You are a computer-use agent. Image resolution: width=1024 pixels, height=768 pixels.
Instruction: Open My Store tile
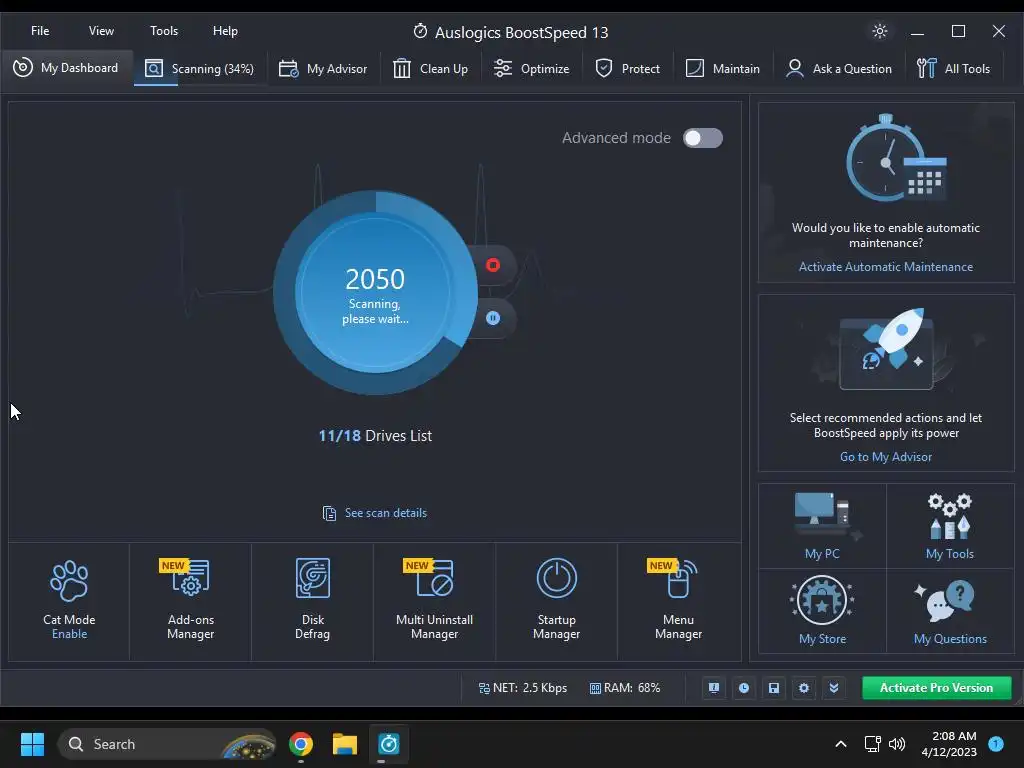[822, 611]
